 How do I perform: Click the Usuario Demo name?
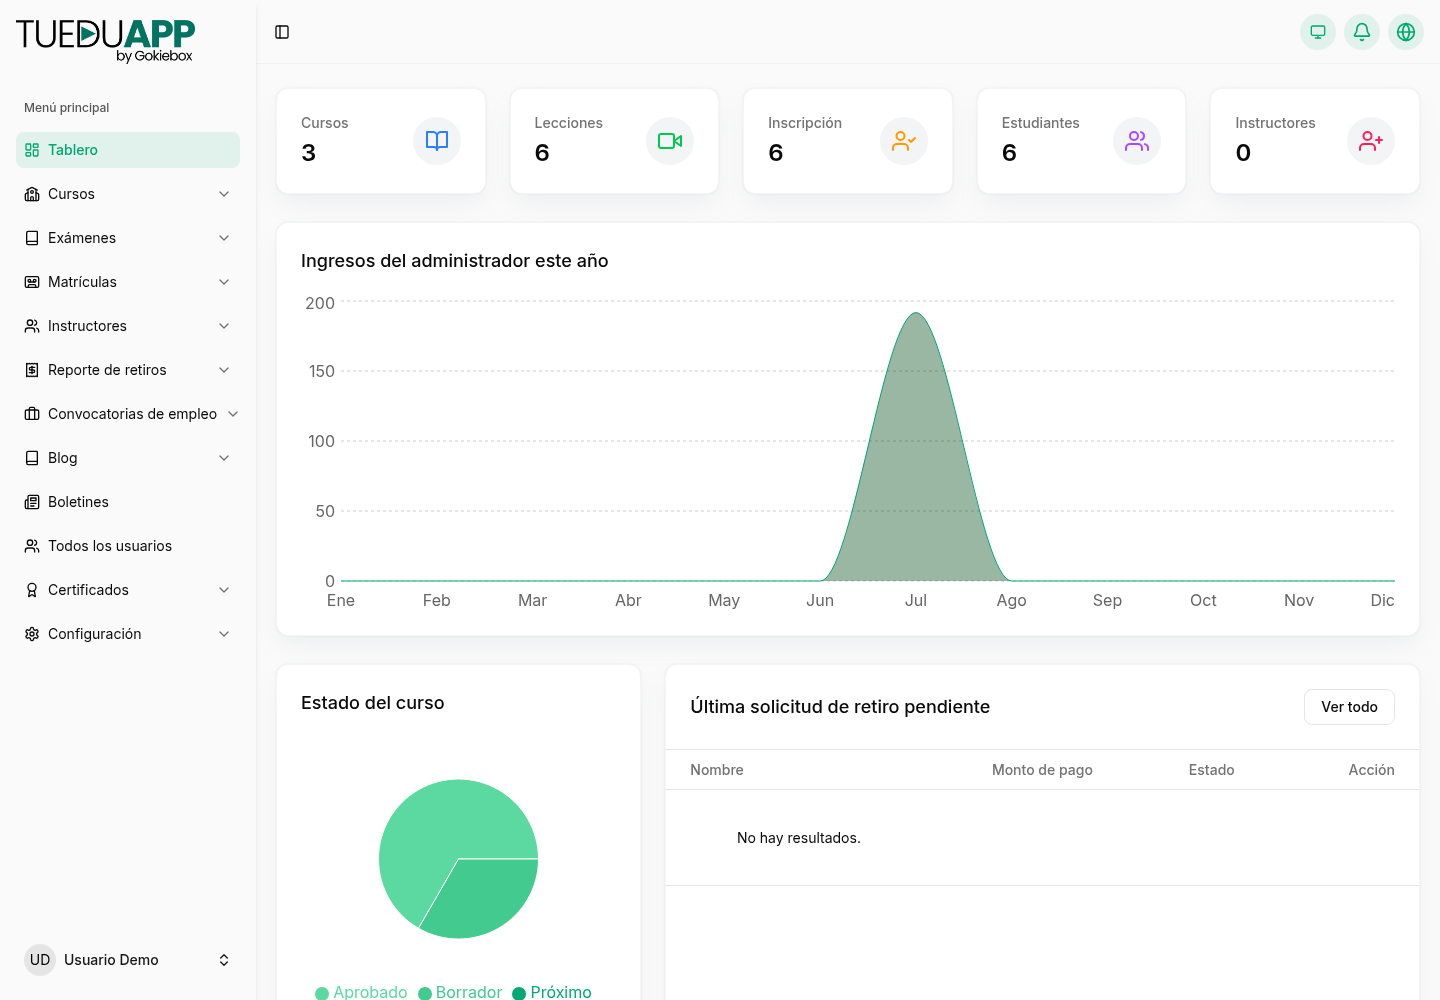(x=111, y=960)
